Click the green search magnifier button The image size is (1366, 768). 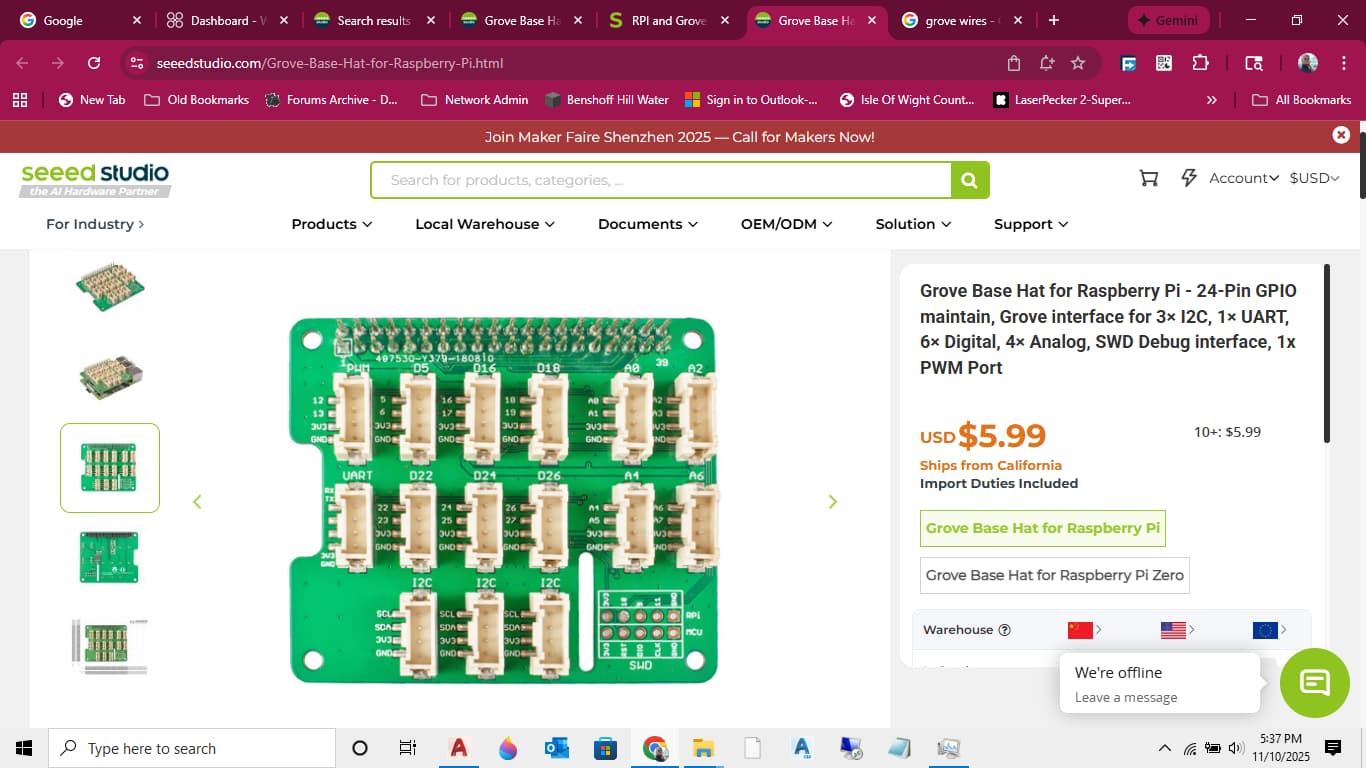pos(969,180)
